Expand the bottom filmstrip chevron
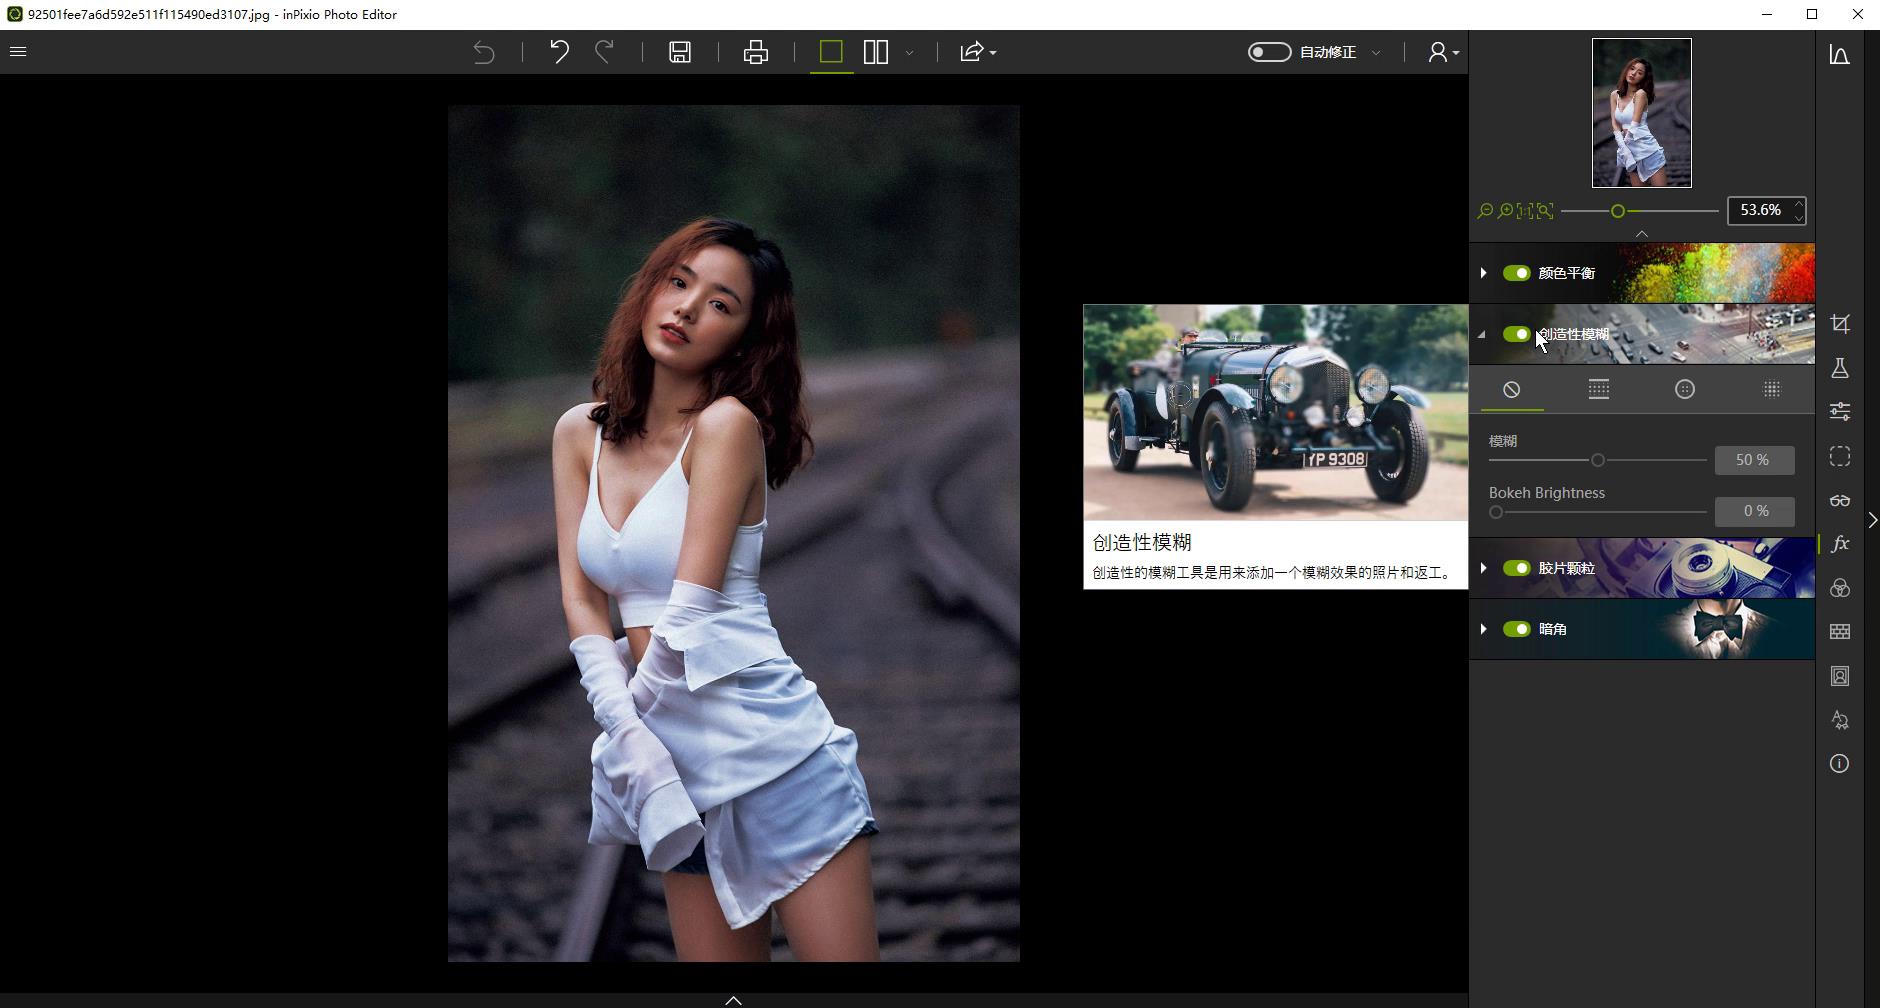 [x=733, y=1000]
